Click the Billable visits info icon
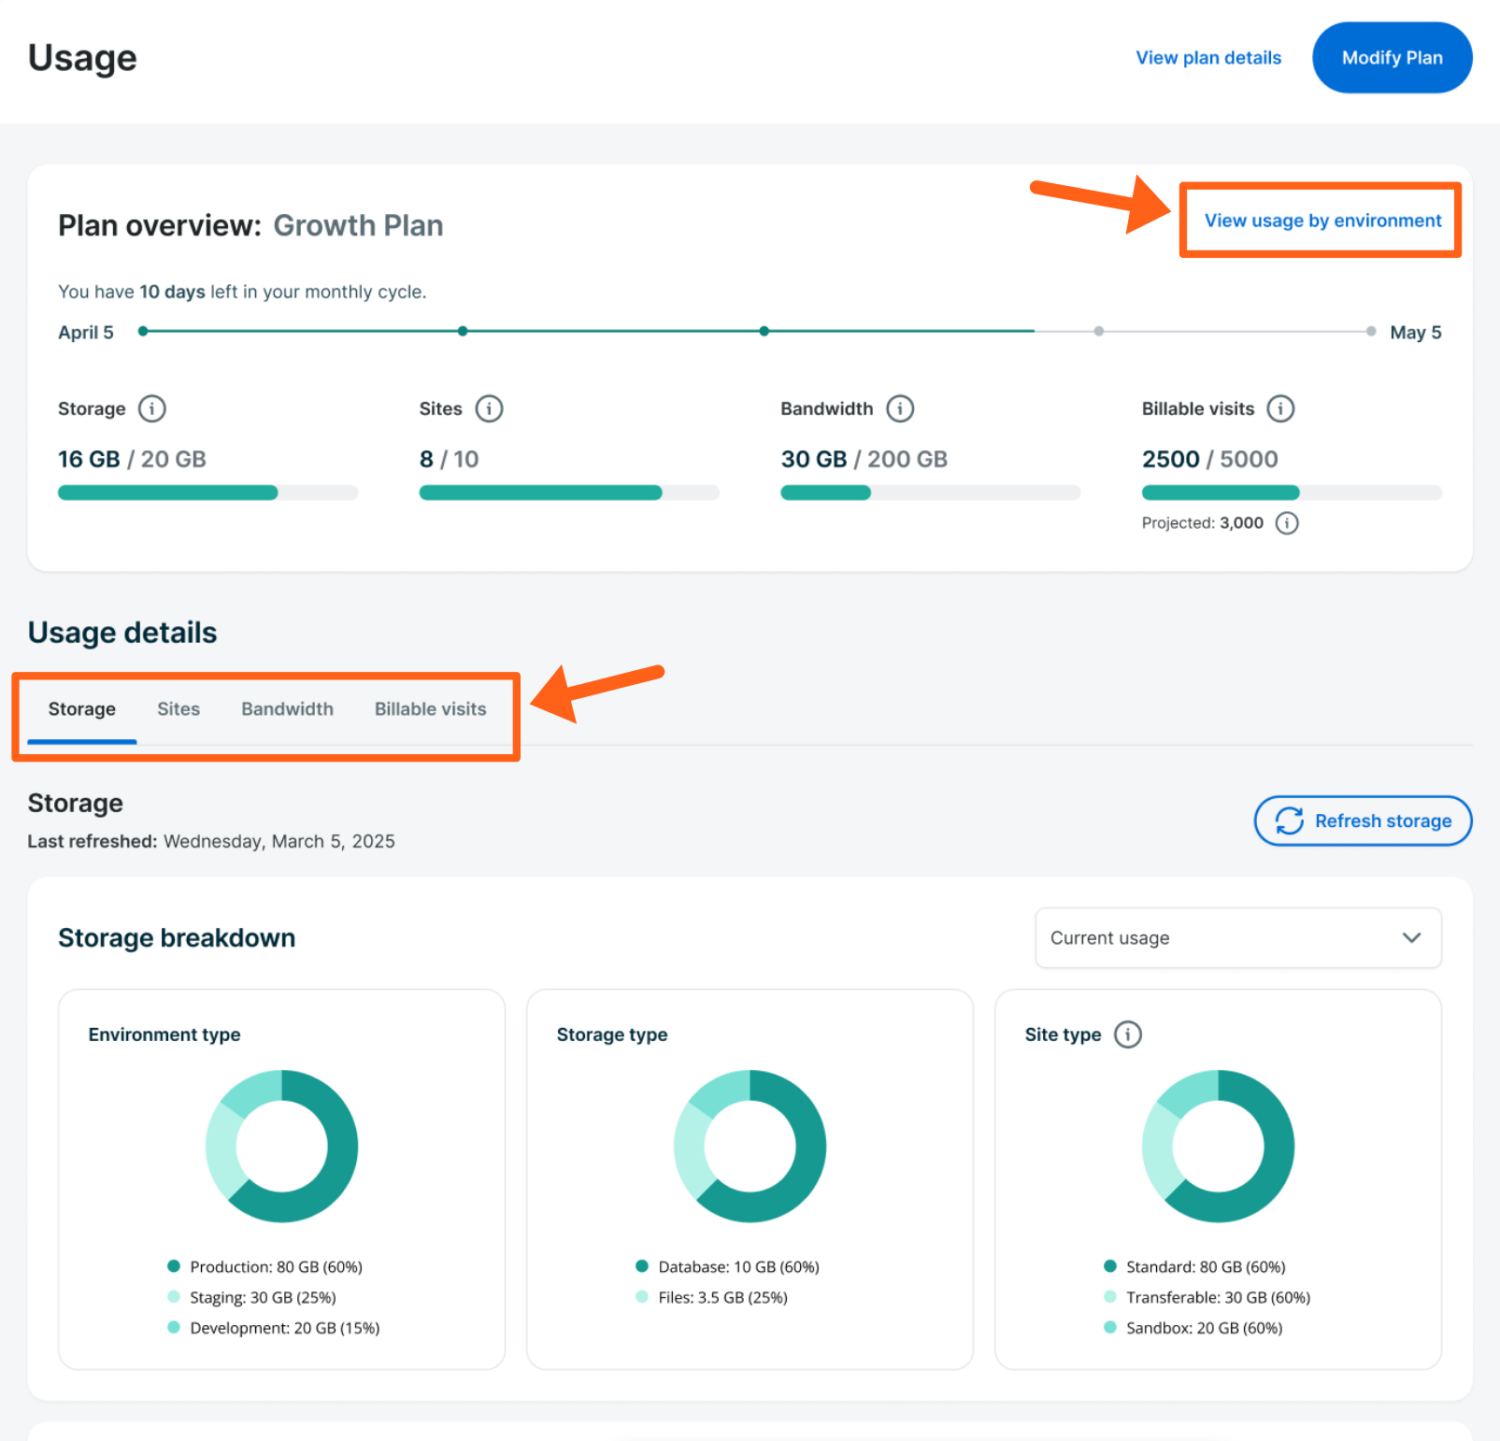This screenshot has height=1441, width=1500. [x=1281, y=408]
